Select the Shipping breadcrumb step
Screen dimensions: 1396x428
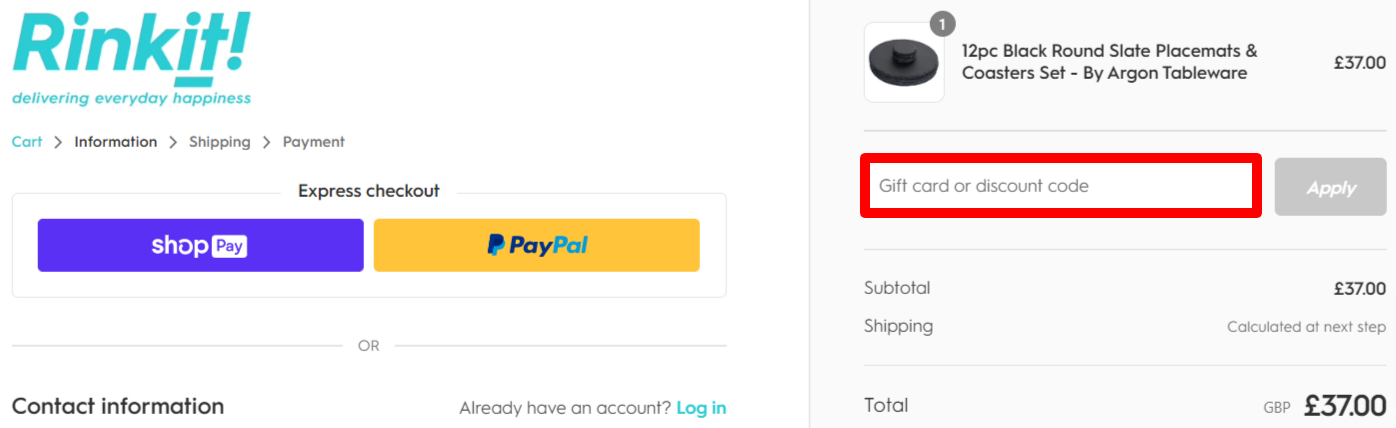[x=220, y=142]
